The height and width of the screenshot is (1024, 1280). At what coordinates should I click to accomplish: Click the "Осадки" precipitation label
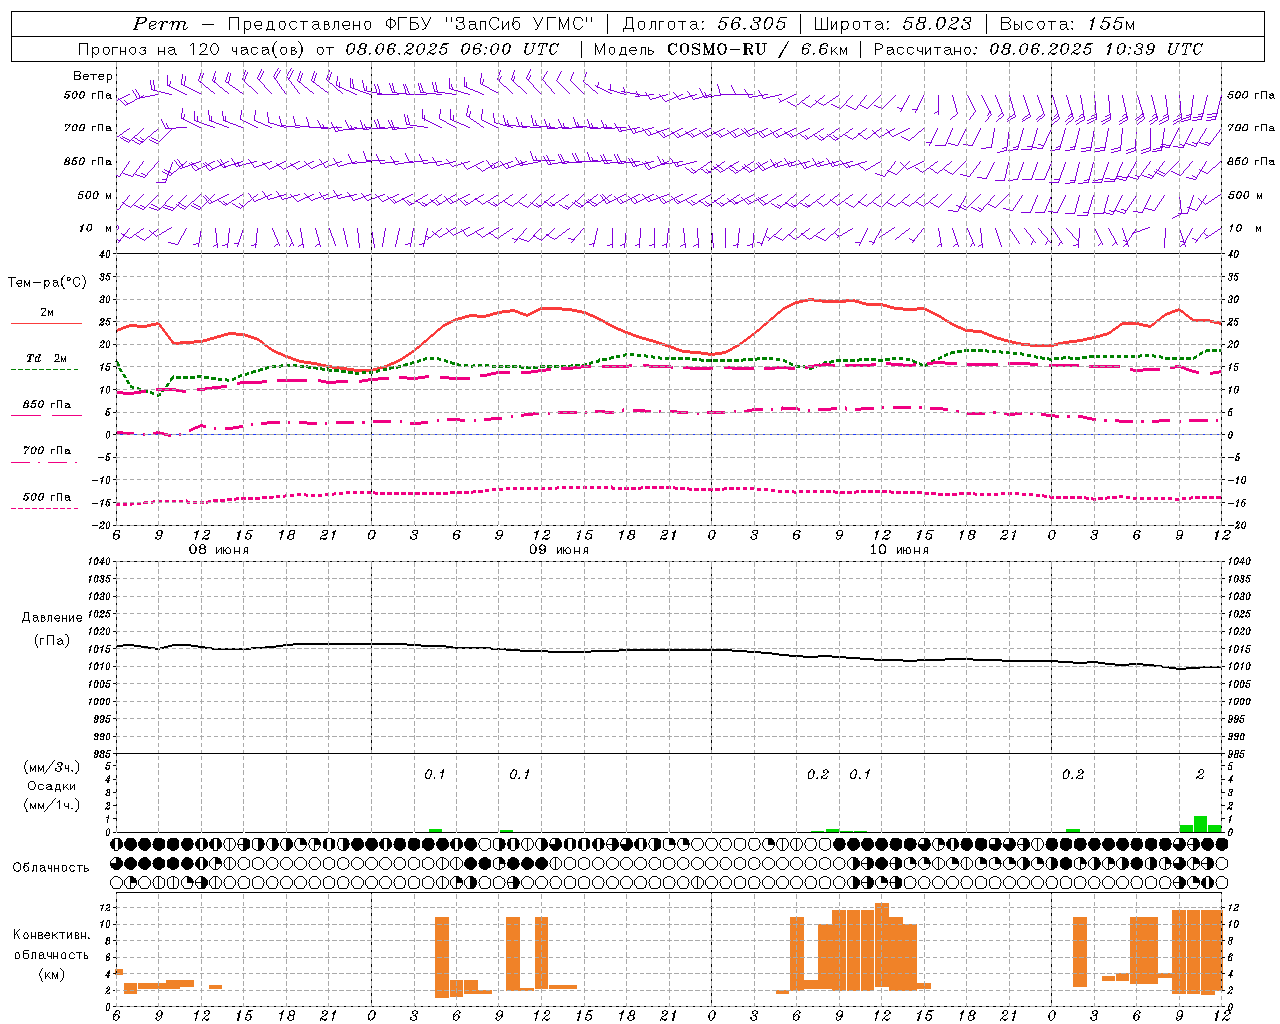point(52,786)
